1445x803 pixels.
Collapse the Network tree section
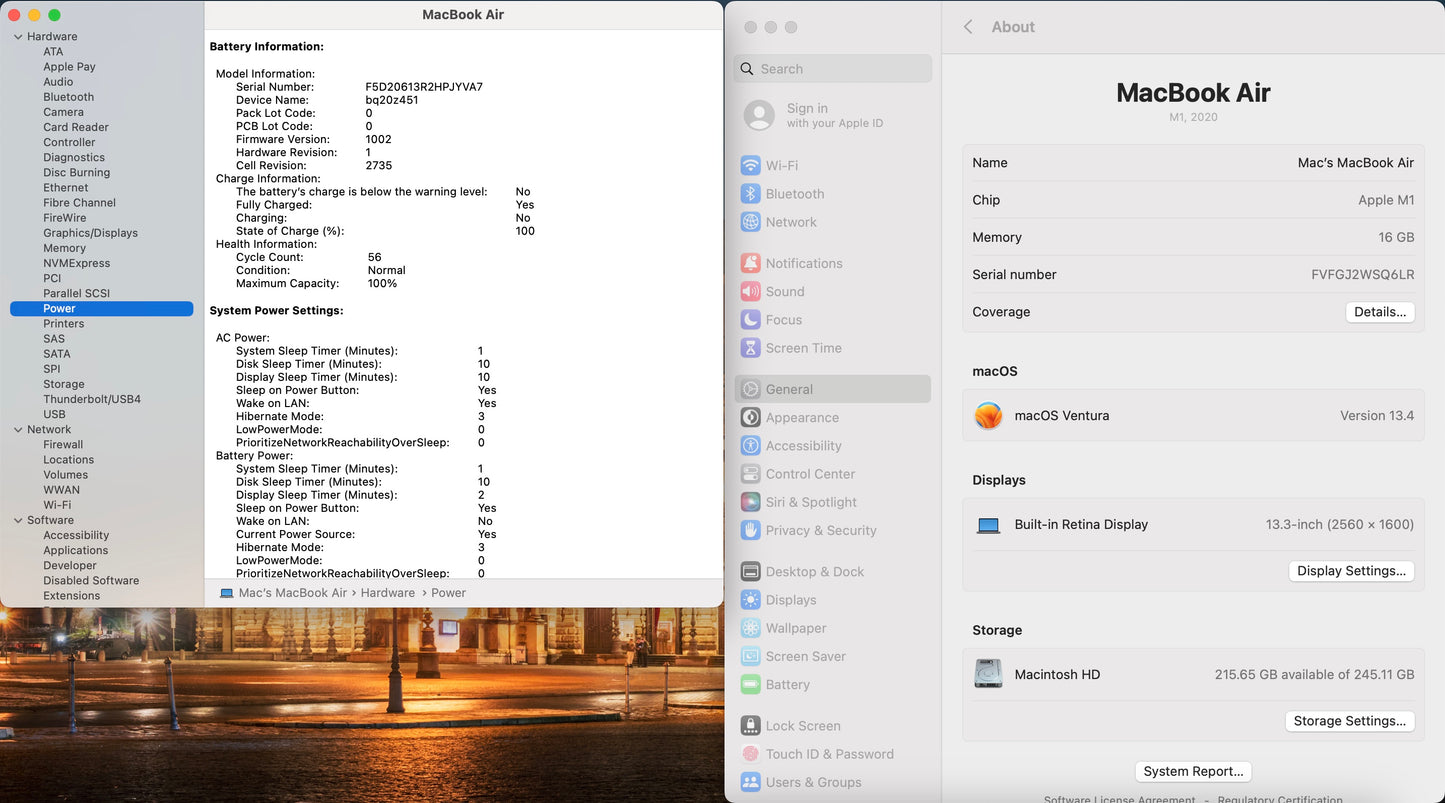18,430
